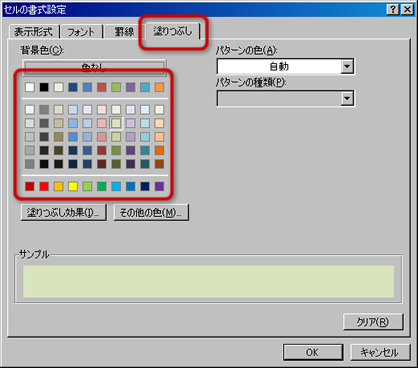Click the currently selected light green swatch
Viewport: 418px width, 368px height.
coord(116,123)
